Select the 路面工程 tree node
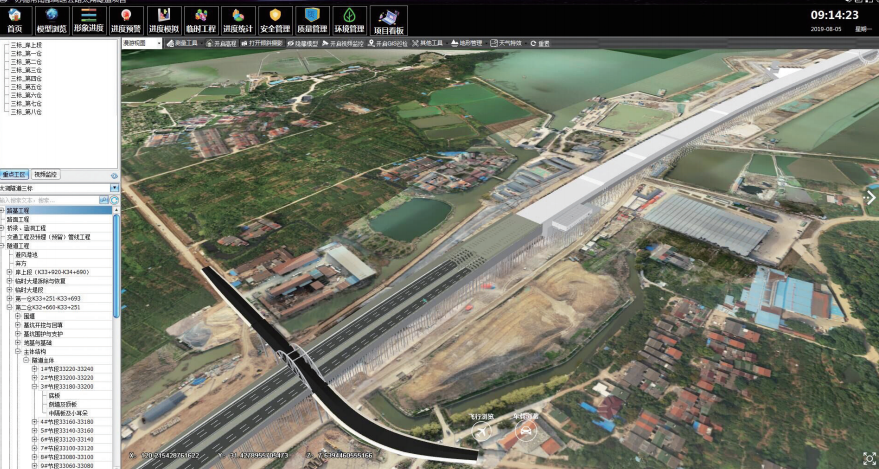This screenshot has height=469, width=879. coord(18,219)
